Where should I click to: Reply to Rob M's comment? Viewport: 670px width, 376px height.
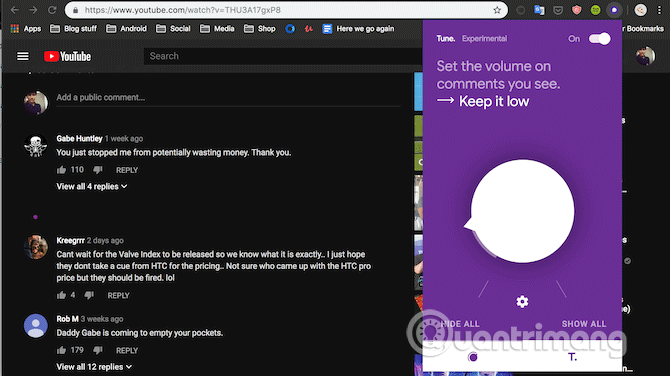[127, 350]
